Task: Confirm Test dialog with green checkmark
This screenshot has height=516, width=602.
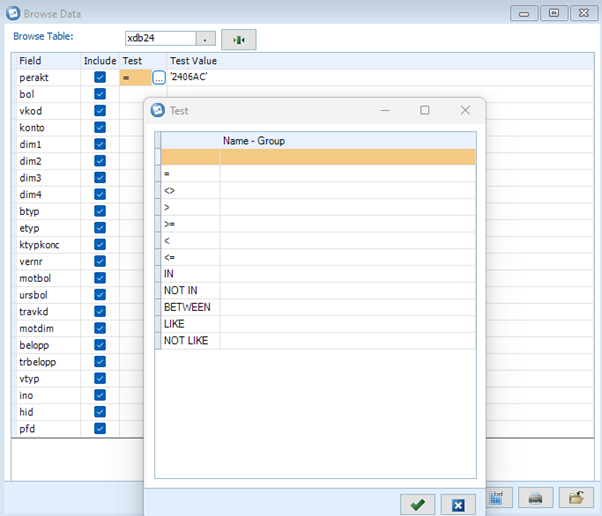Action: click(x=417, y=504)
